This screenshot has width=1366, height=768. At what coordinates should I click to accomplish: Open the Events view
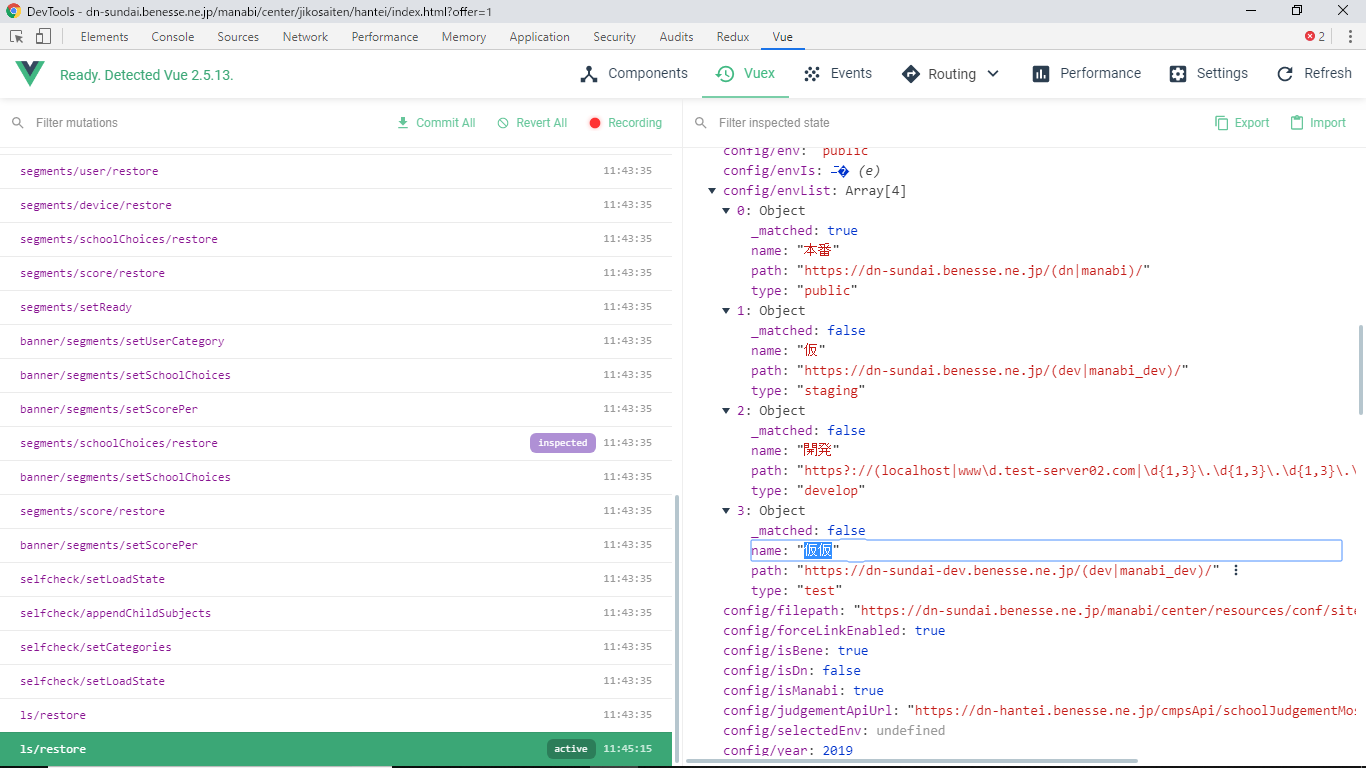tap(838, 74)
